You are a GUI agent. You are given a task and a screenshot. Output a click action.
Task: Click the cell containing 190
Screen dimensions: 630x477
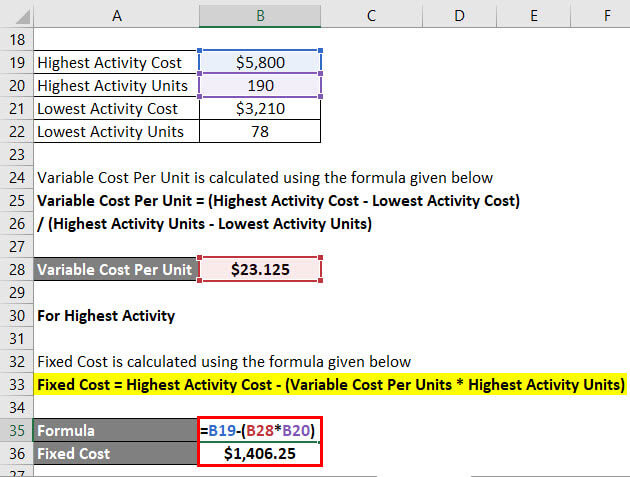(260, 85)
